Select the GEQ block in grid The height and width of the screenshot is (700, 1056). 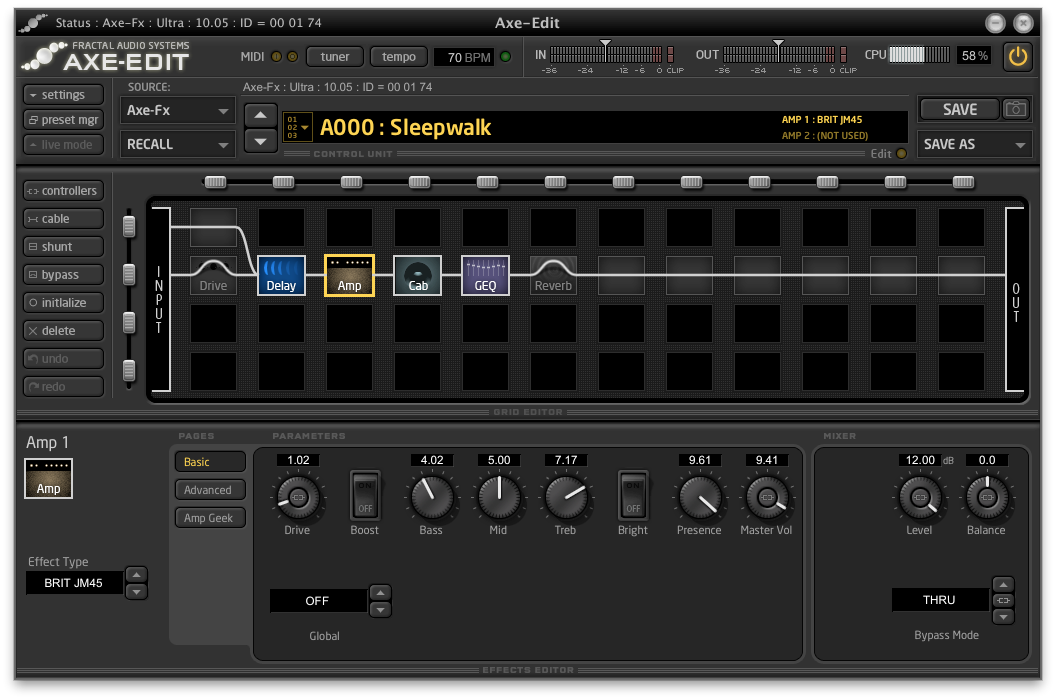coord(486,275)
